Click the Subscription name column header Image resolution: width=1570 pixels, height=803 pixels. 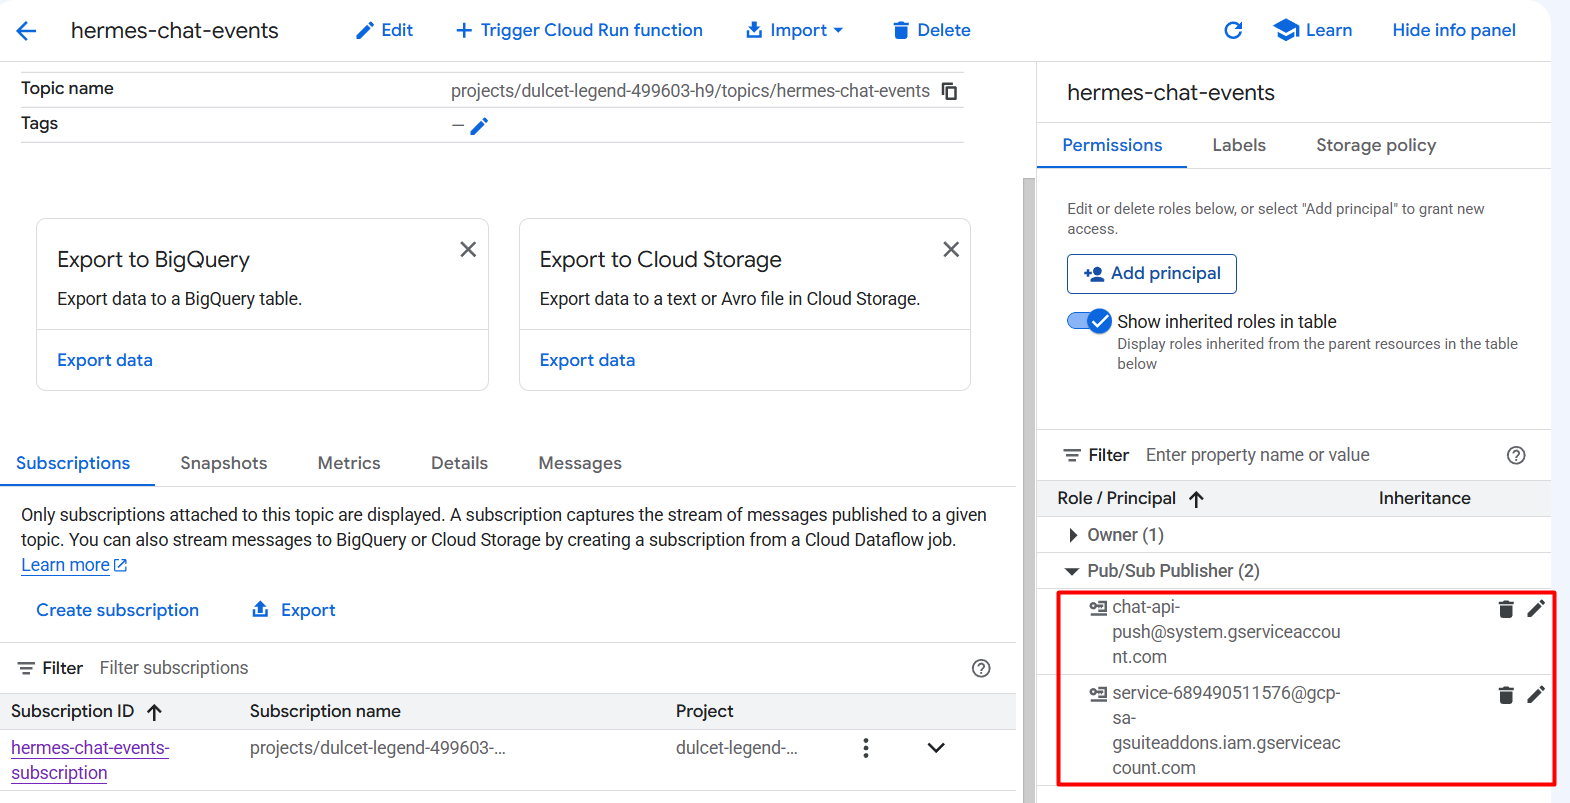[325, 711]
